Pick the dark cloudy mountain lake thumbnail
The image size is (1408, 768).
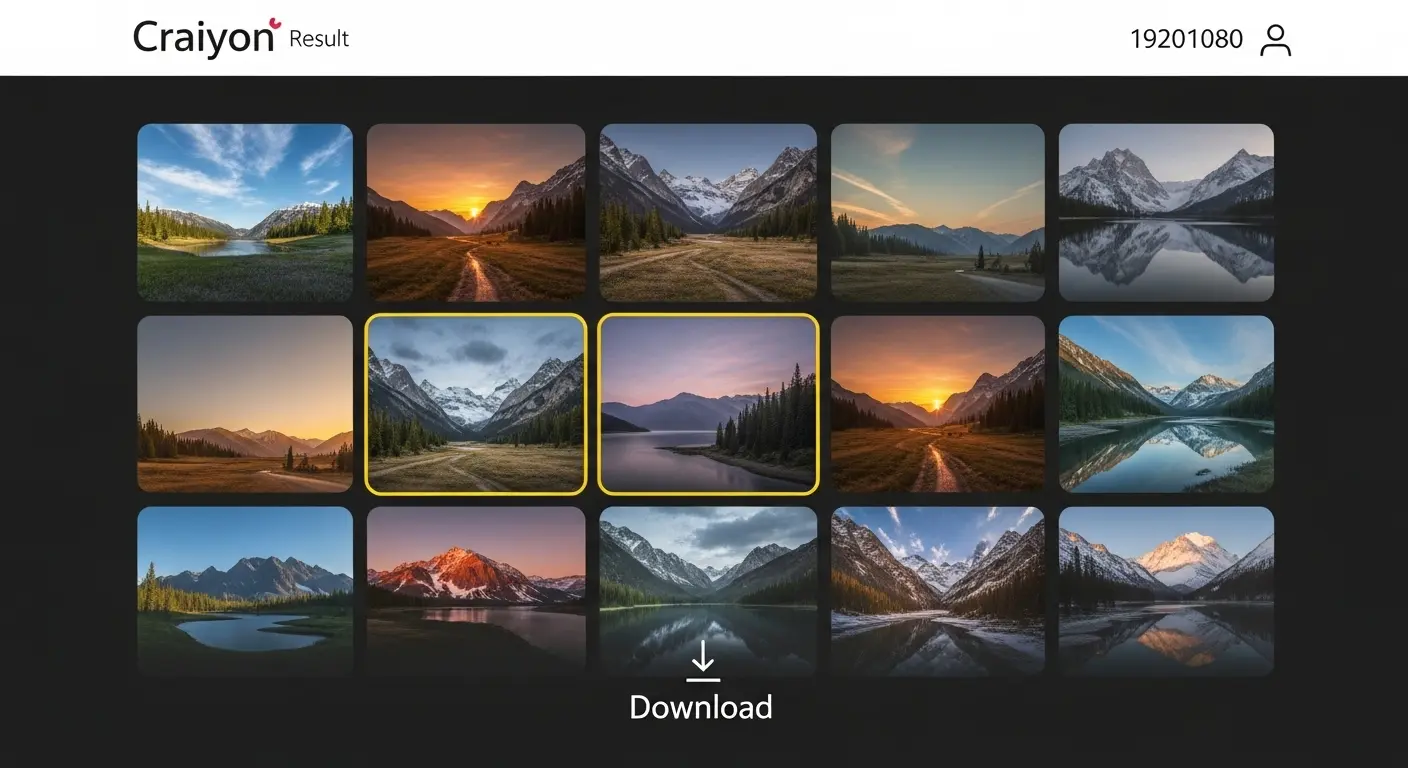(708, 580)
